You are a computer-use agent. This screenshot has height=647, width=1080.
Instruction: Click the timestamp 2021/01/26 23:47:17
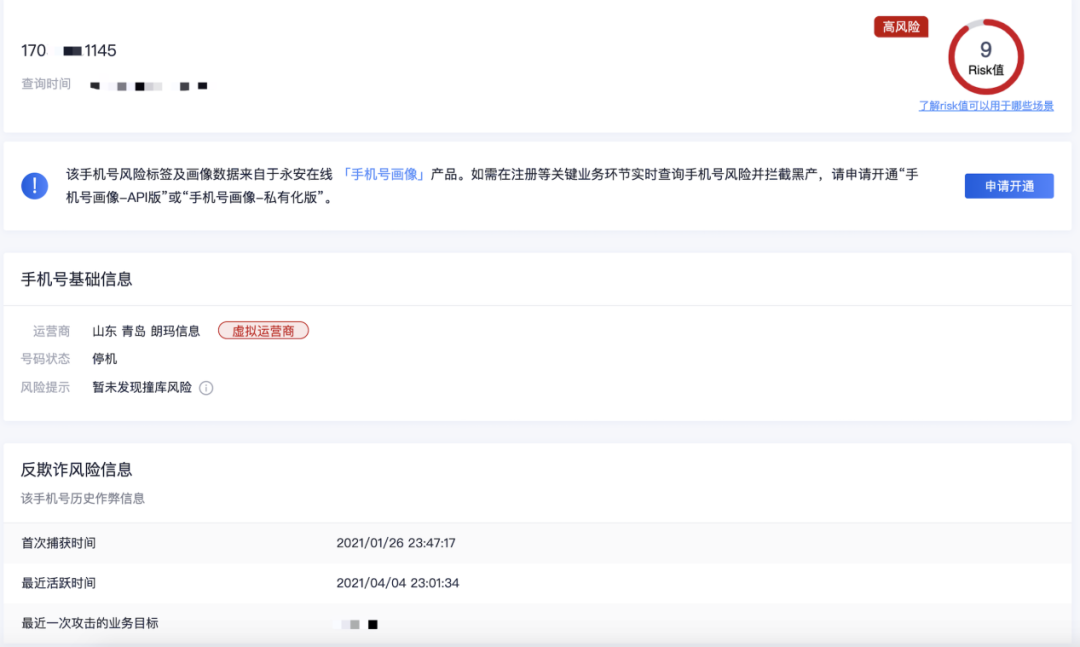[396, 543]
